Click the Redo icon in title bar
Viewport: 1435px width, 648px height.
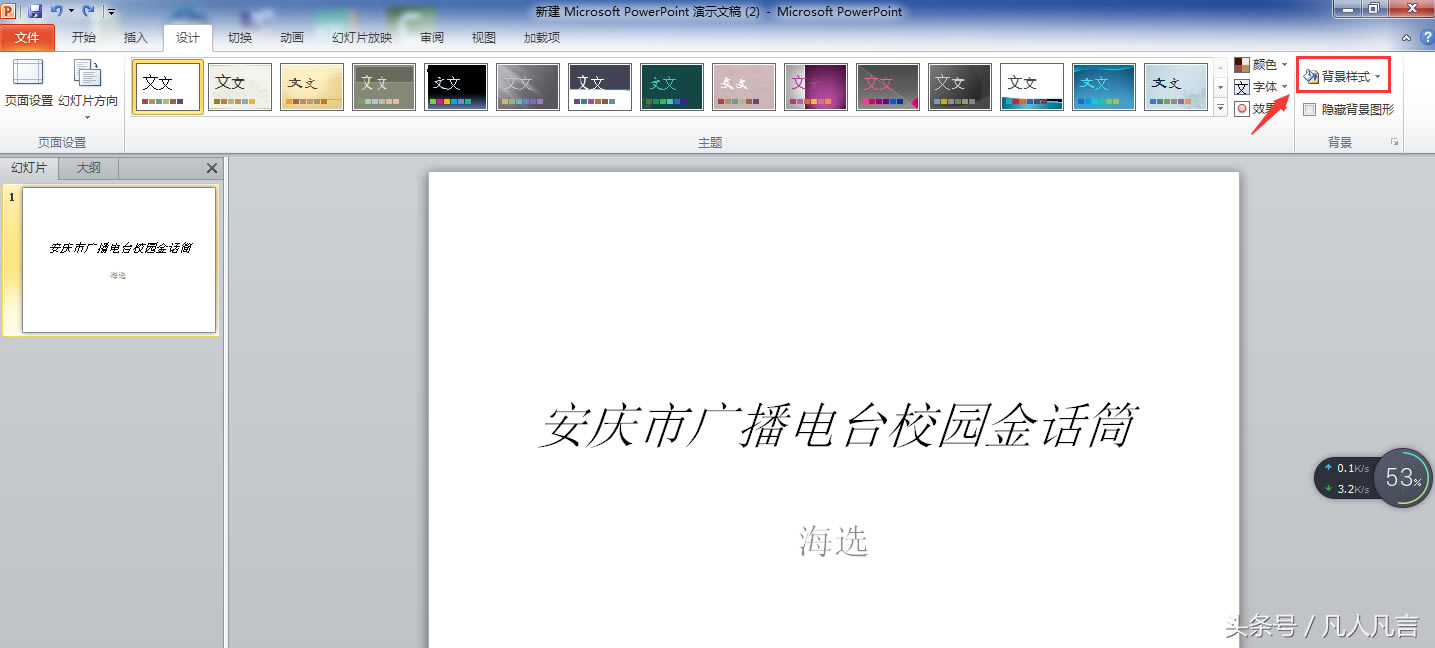coord(88,11)
